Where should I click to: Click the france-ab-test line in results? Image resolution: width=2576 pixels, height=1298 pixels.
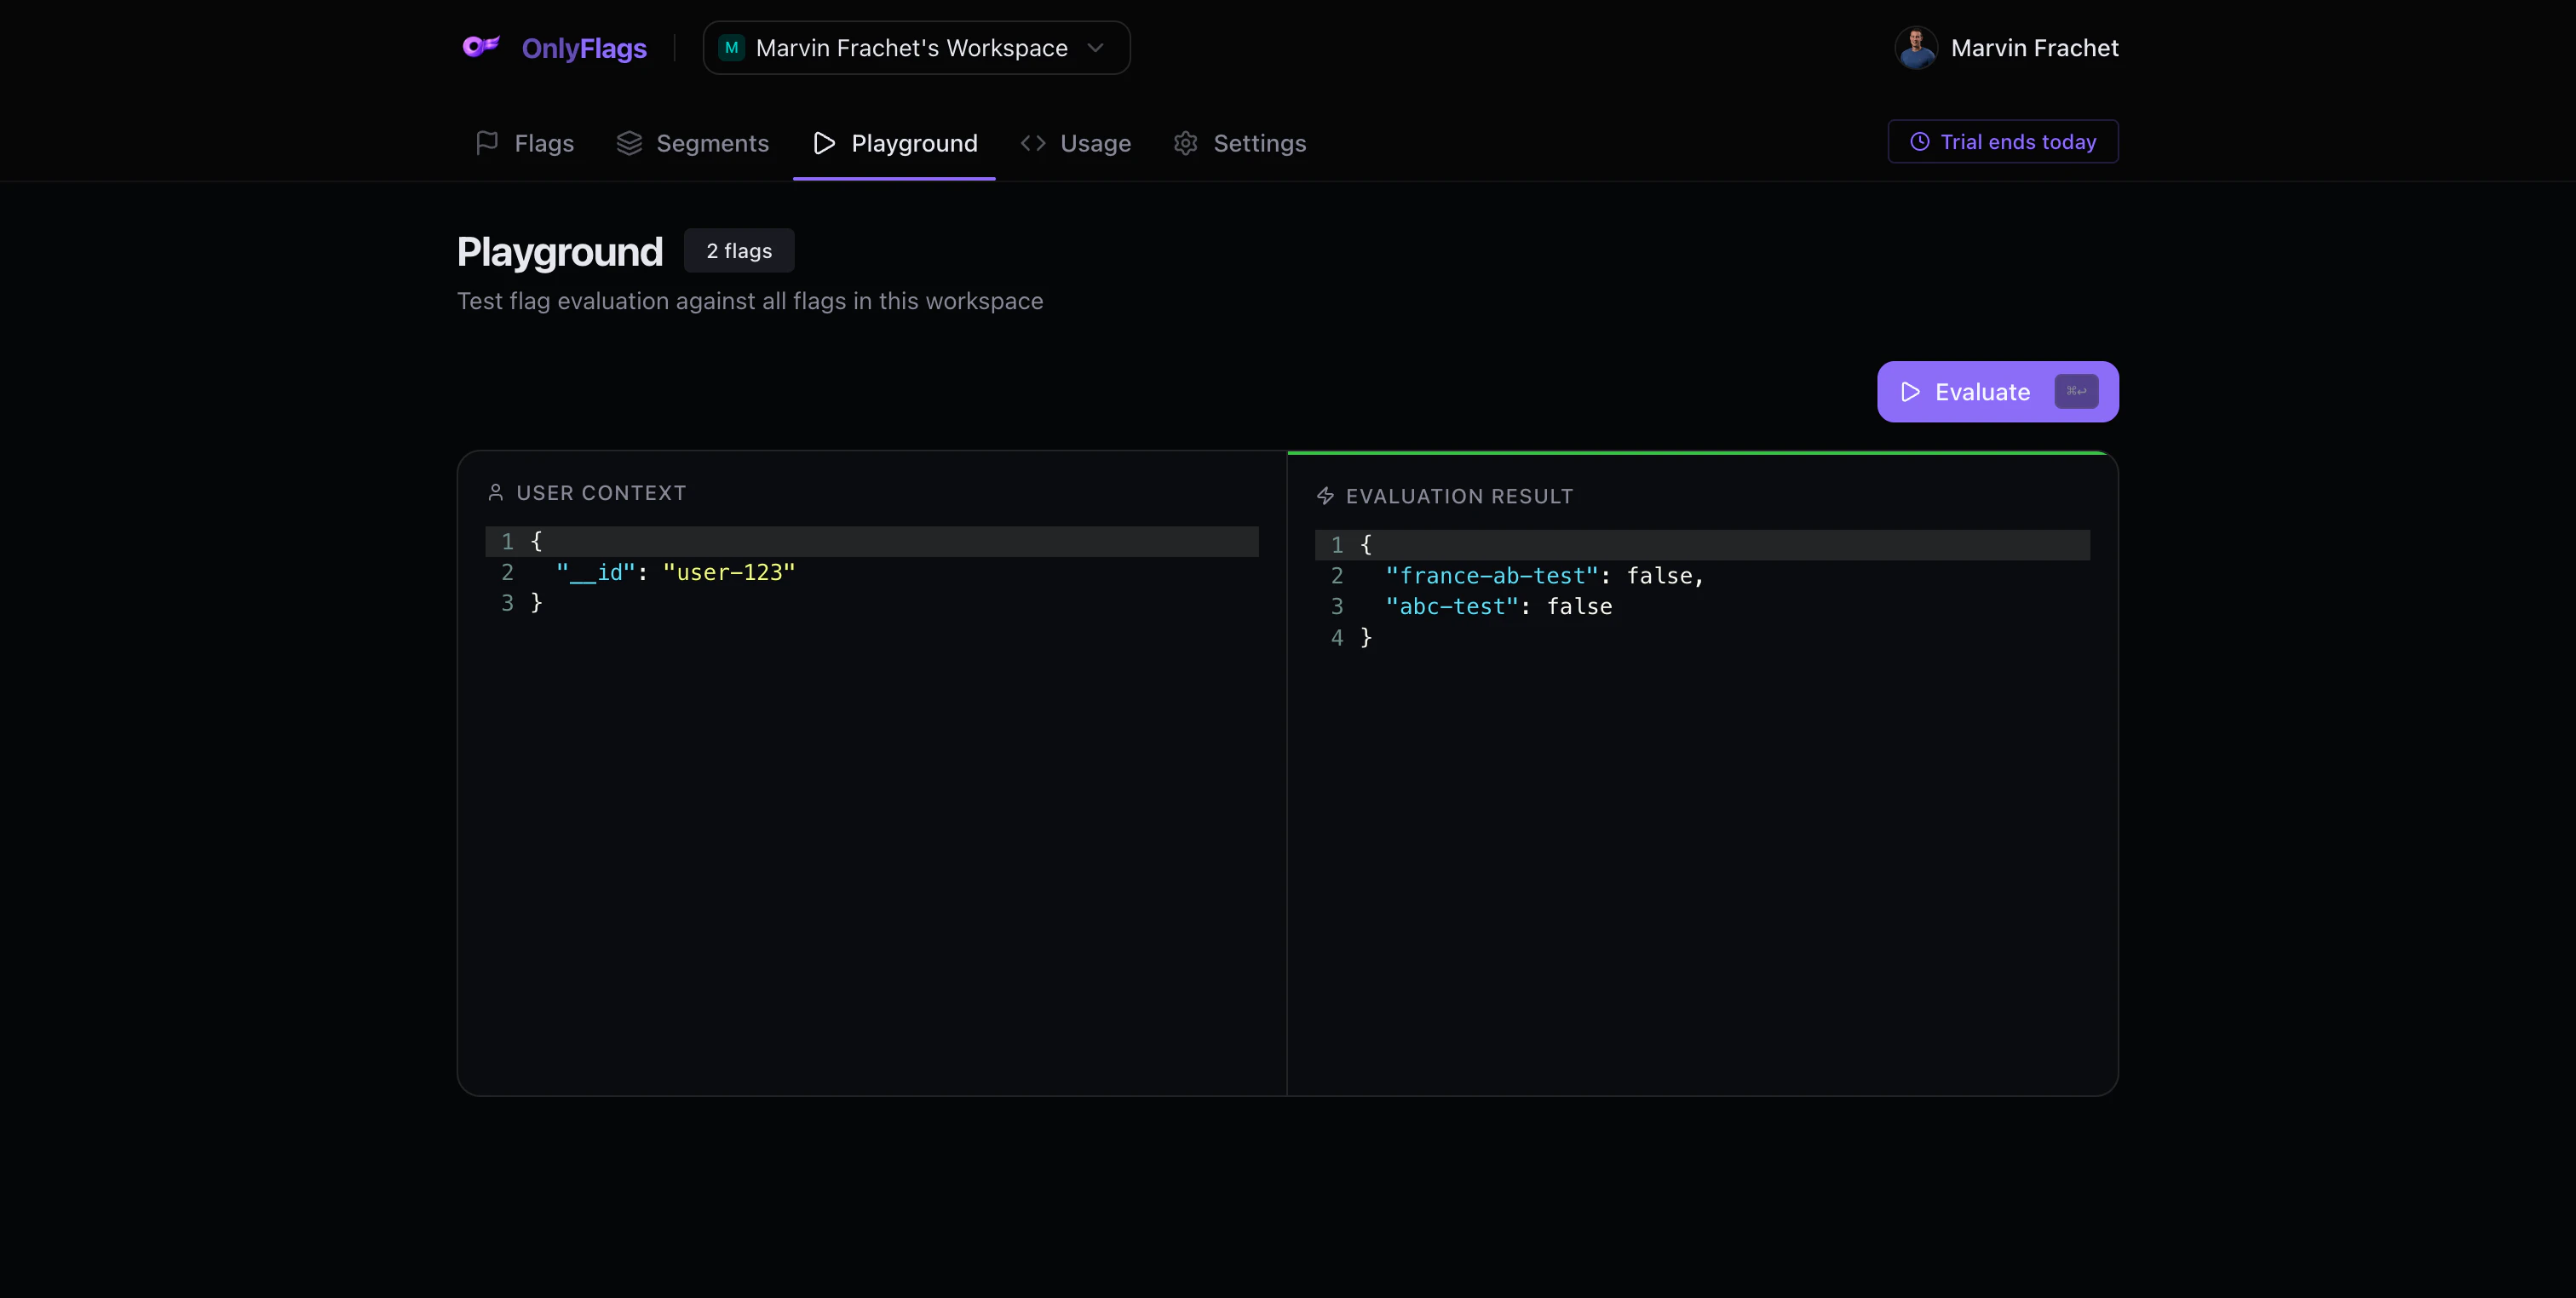1492,576
